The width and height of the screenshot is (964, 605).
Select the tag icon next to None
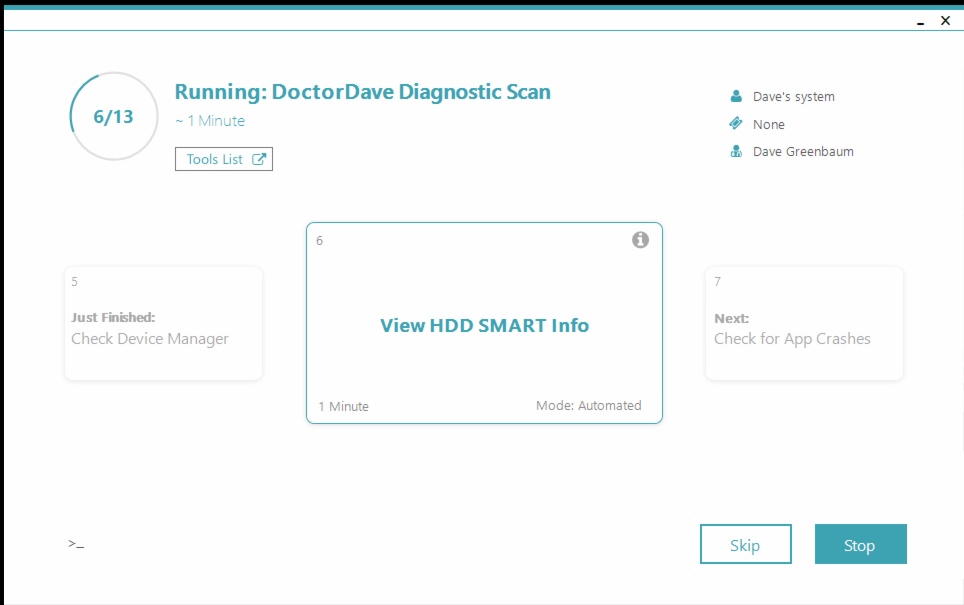coord(737,124)
